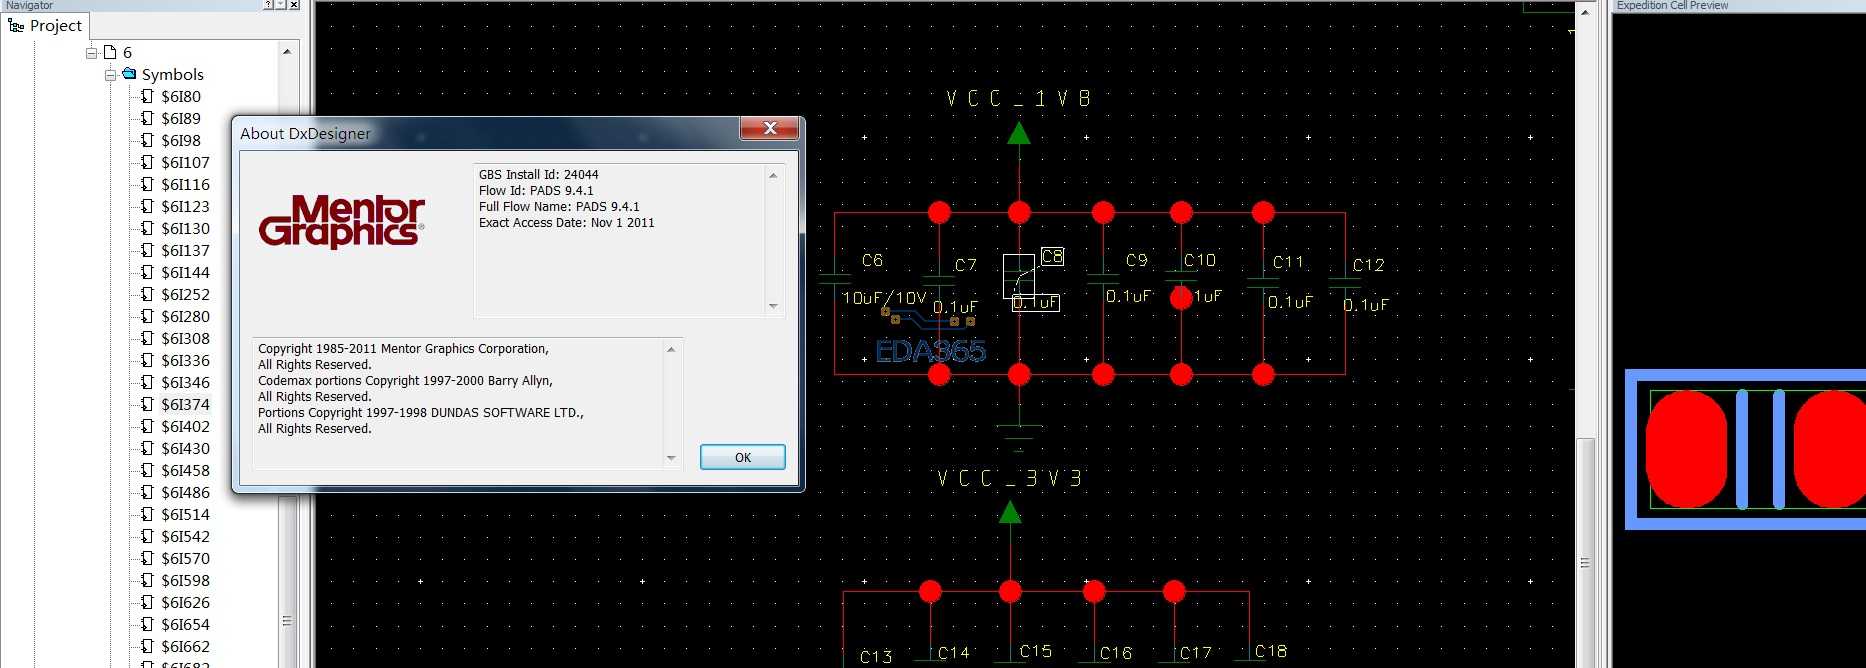Image resolution: width=1866 pixels, height=668 pixels.
Task: Click the sheet 6 page icon
Action: tap(110, 52)
